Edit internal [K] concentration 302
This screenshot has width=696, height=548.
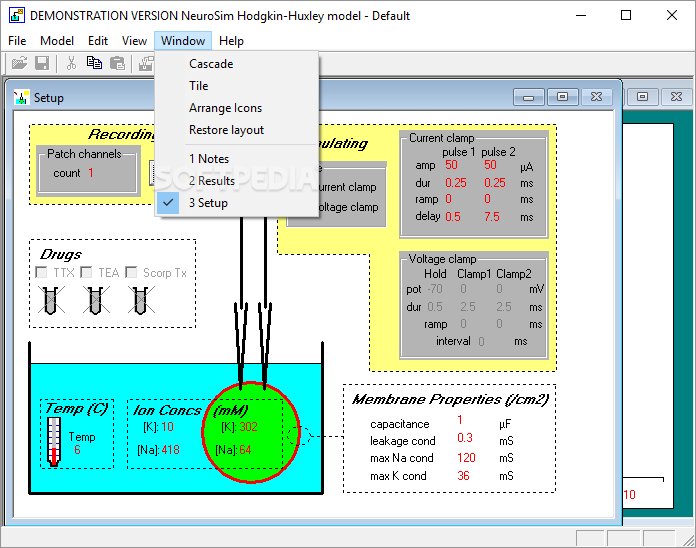click(x=248, y=427)
